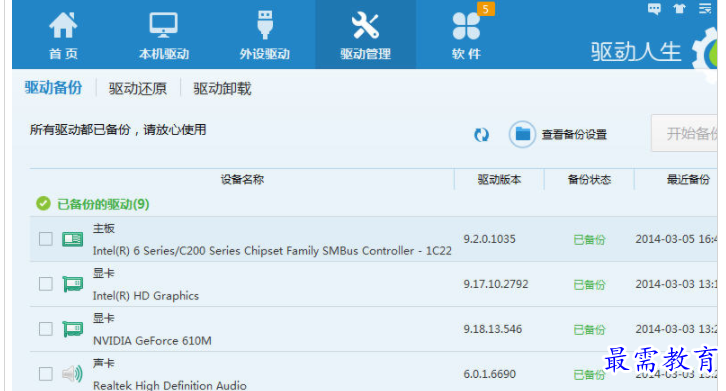This screenshot has width=726, height=391.
Task: Click 已备份 status in the 主板 row
Action: pyautogui.click(x=589, y=240)
